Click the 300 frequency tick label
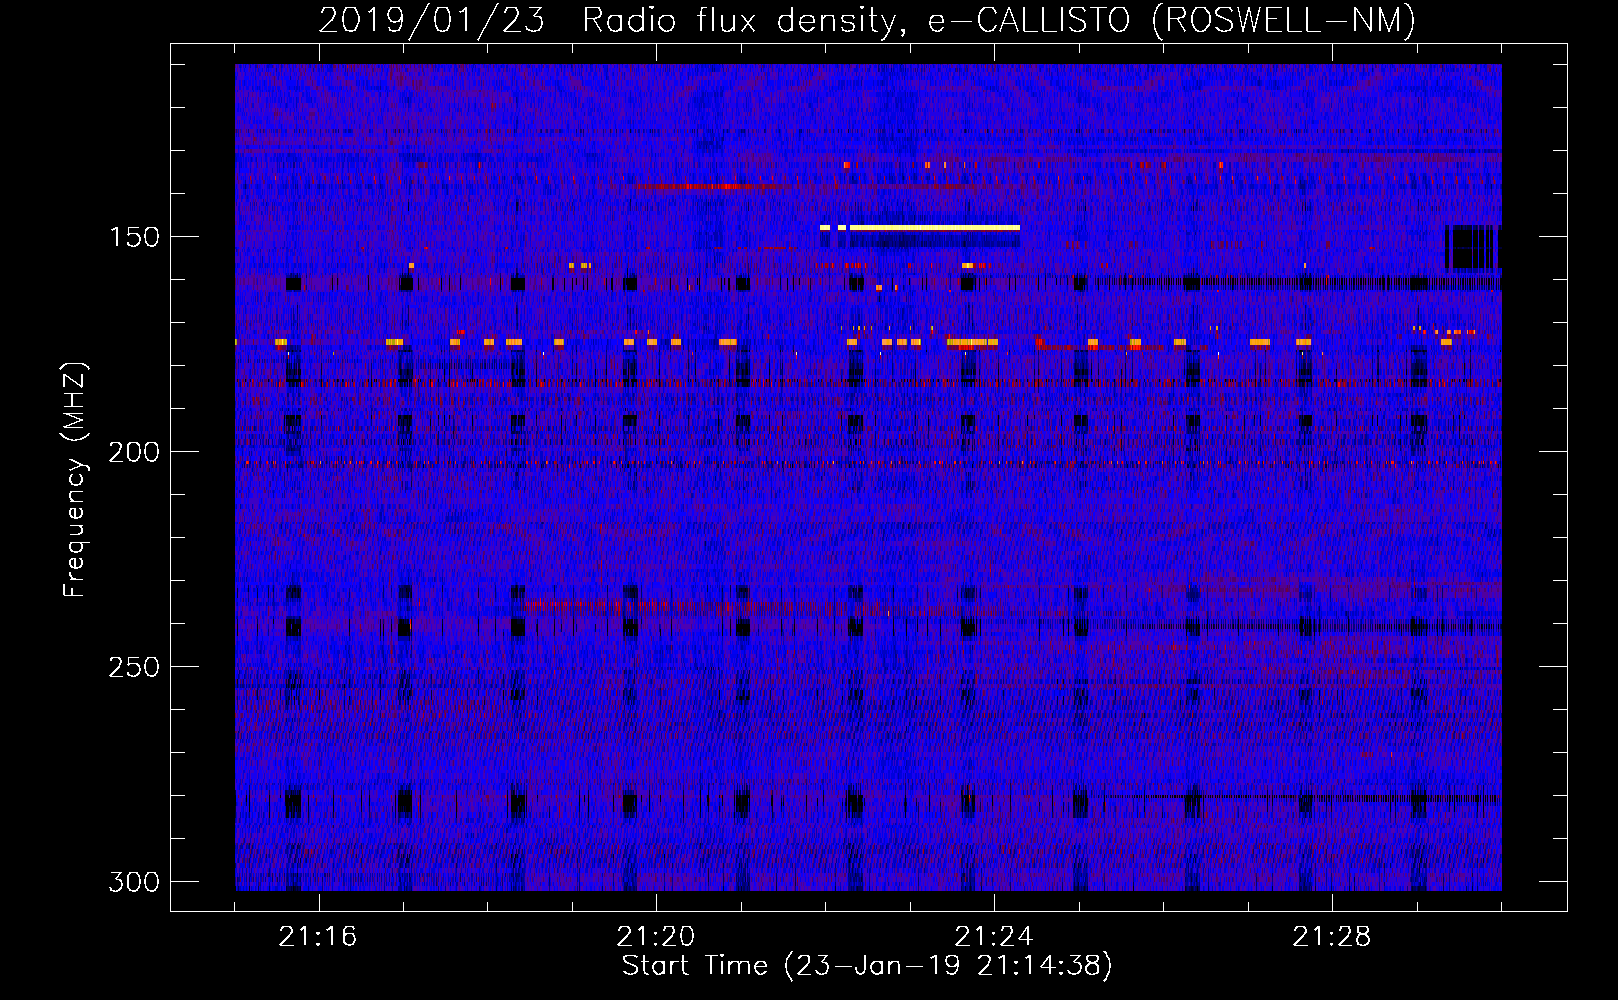This screenshot has height=1000, width=1618. click(x=134, y=882)
